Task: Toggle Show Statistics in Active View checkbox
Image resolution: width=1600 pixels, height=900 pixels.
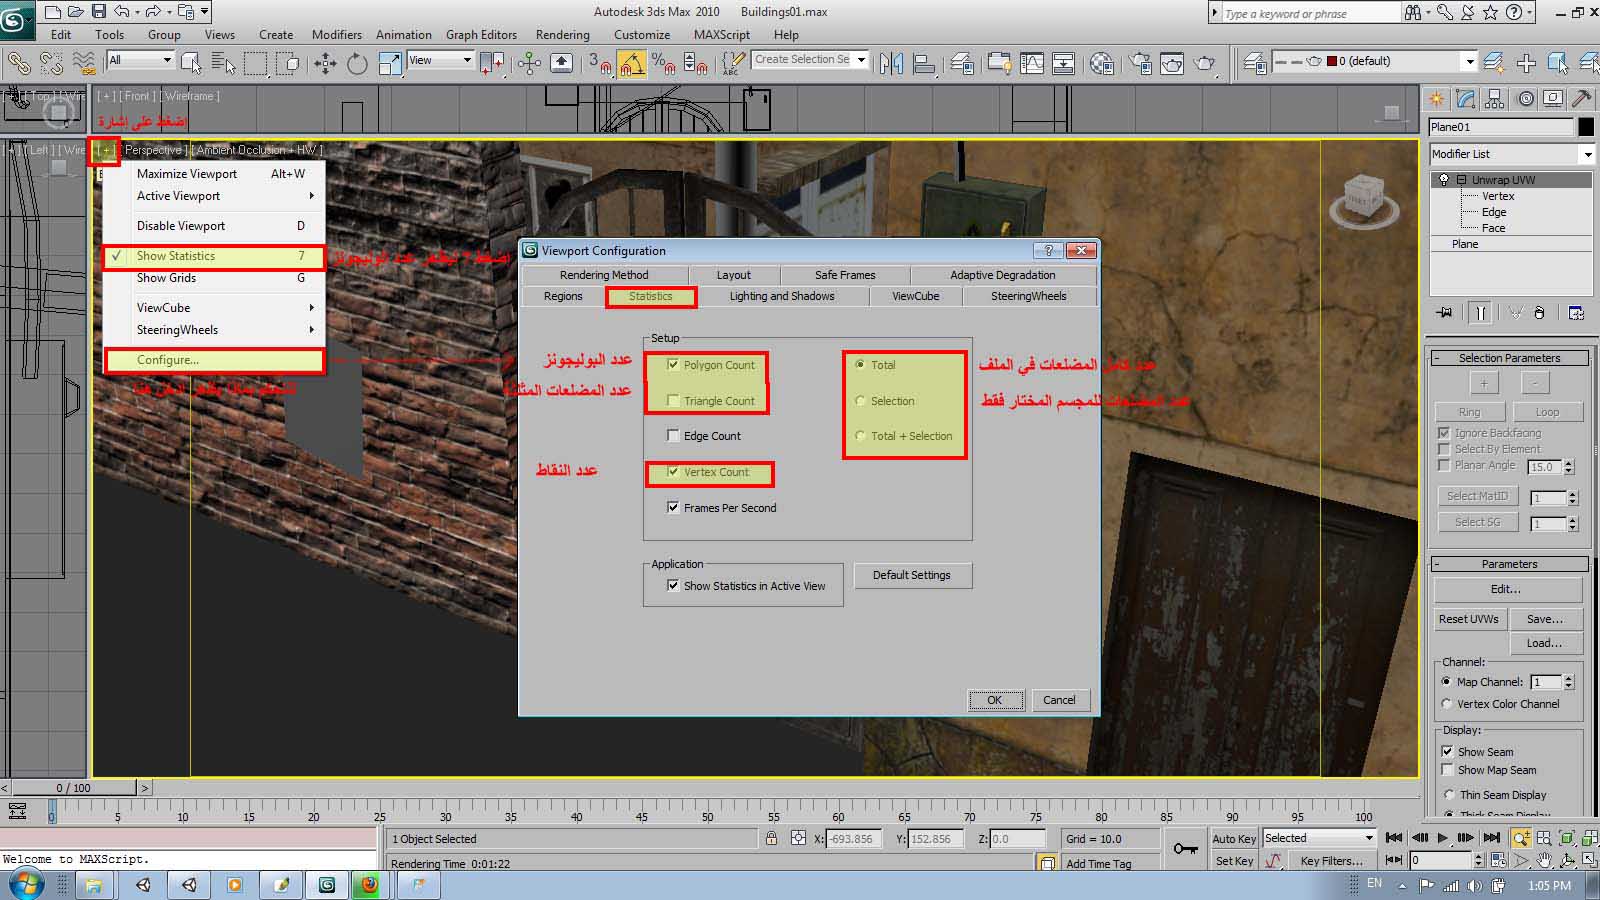Action: 673,586
